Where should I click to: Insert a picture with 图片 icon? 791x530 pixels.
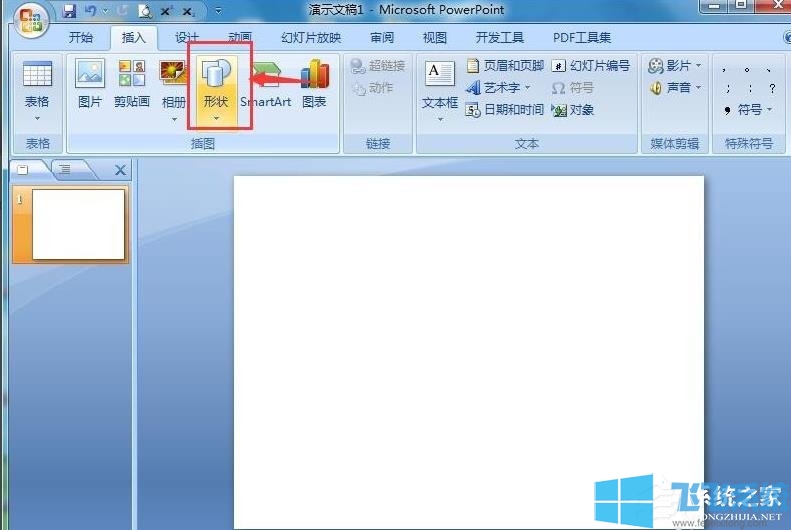[x=90, y=84]
